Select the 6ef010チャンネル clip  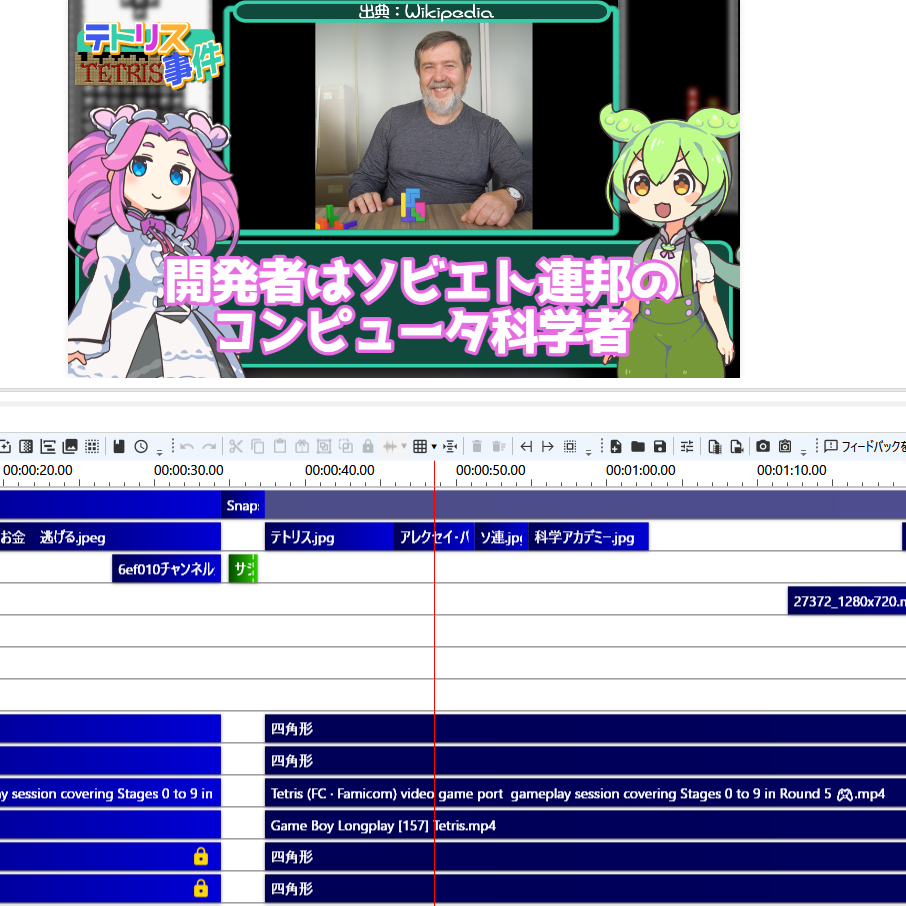coord(166,569)
